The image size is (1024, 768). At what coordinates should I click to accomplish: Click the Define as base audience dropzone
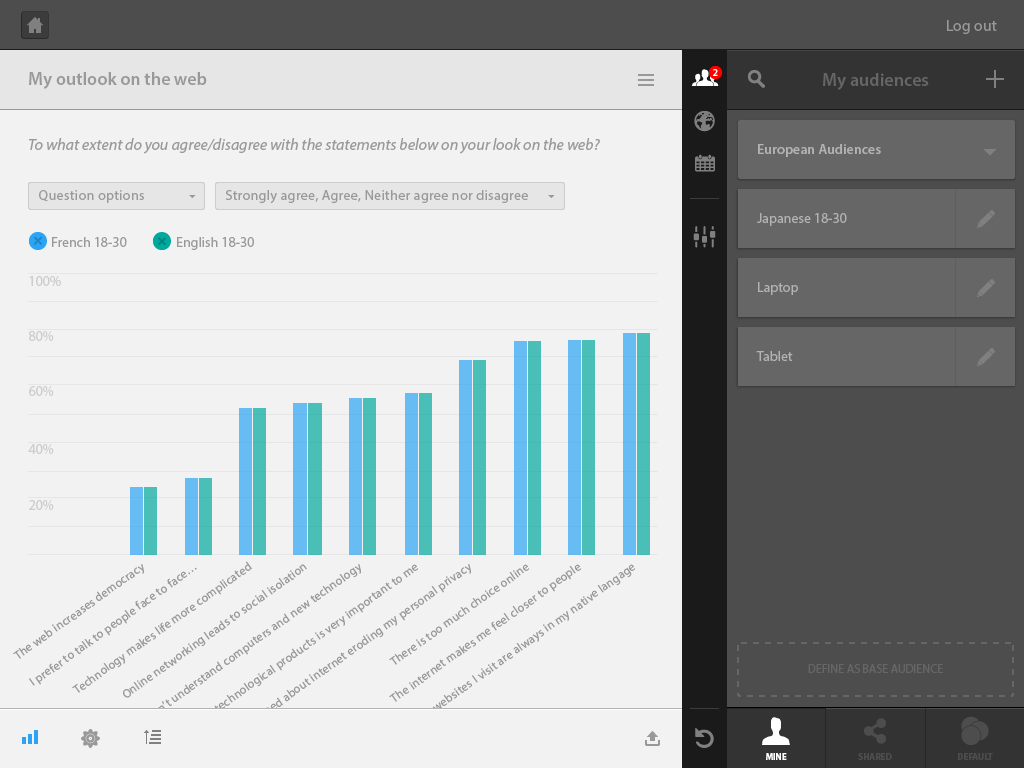tap(875, 669)
